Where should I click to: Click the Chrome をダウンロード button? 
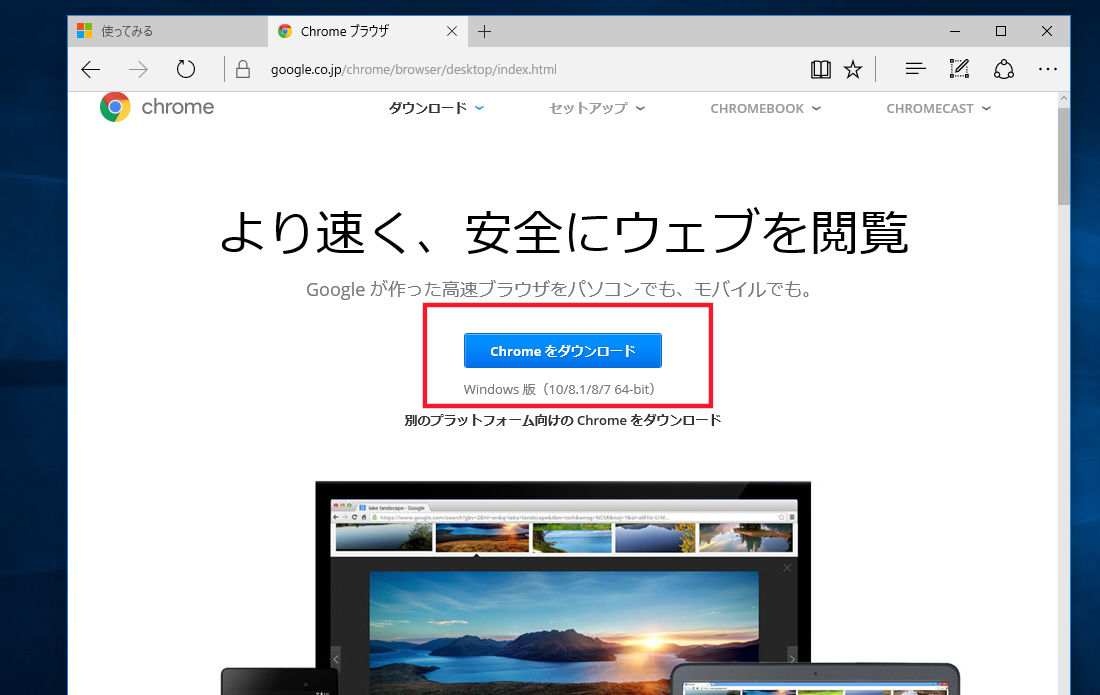[563, 351]
